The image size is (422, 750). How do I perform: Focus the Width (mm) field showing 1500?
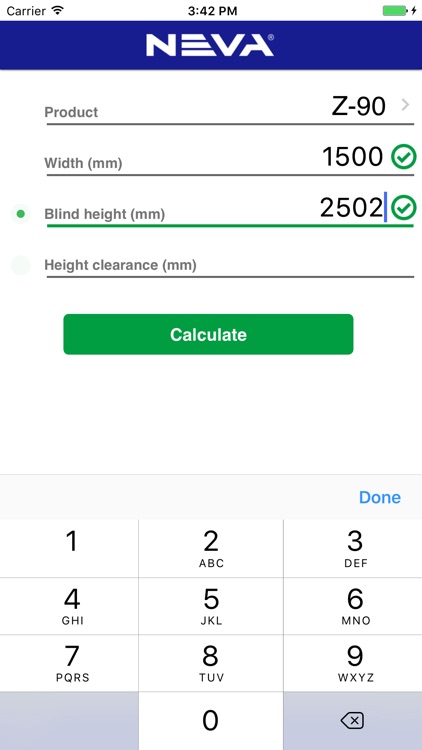pyautogui.click(x=230, y=157)
